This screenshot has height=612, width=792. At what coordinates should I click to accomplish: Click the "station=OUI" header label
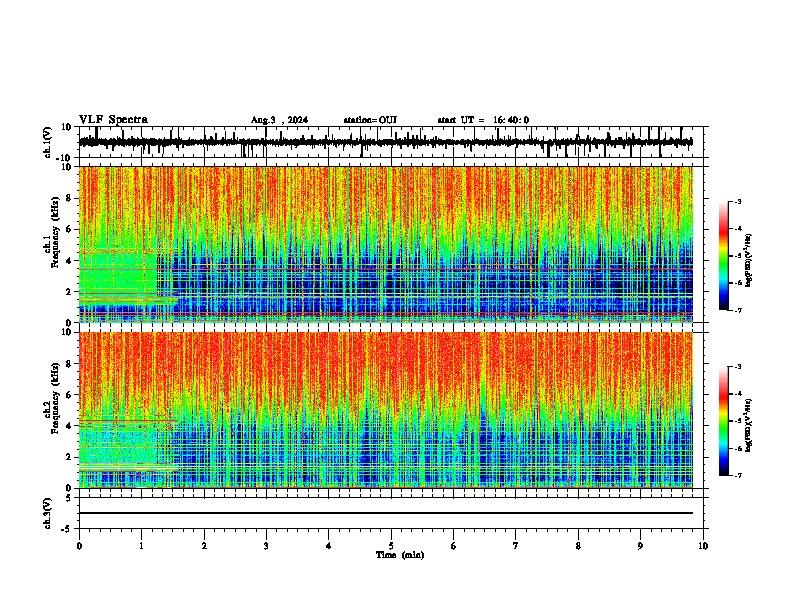[x=370, y=120]
